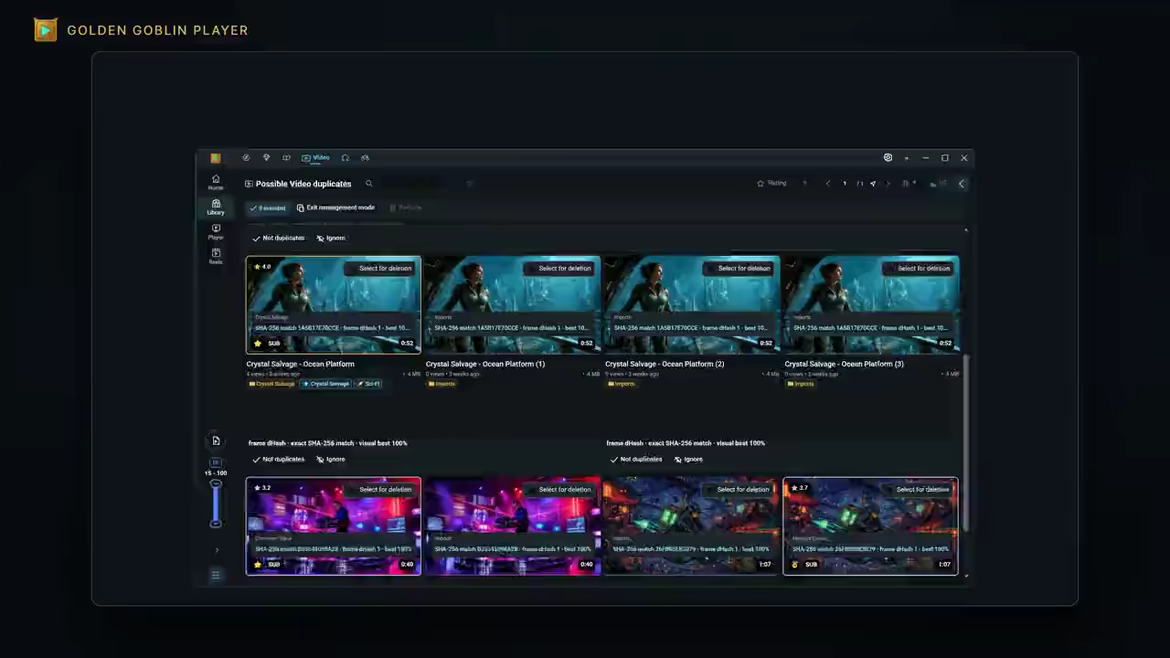The width and height of the screenshot is (1170, 658).
Task: Click the file icon above the sidebar slider
Action: (x=216, y=441)
